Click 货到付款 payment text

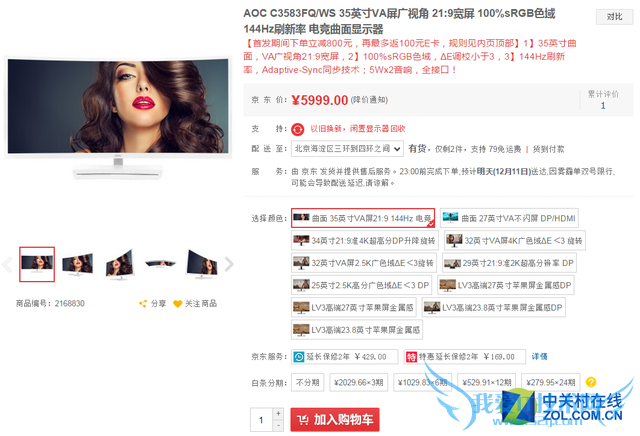[x=549, y=149]
